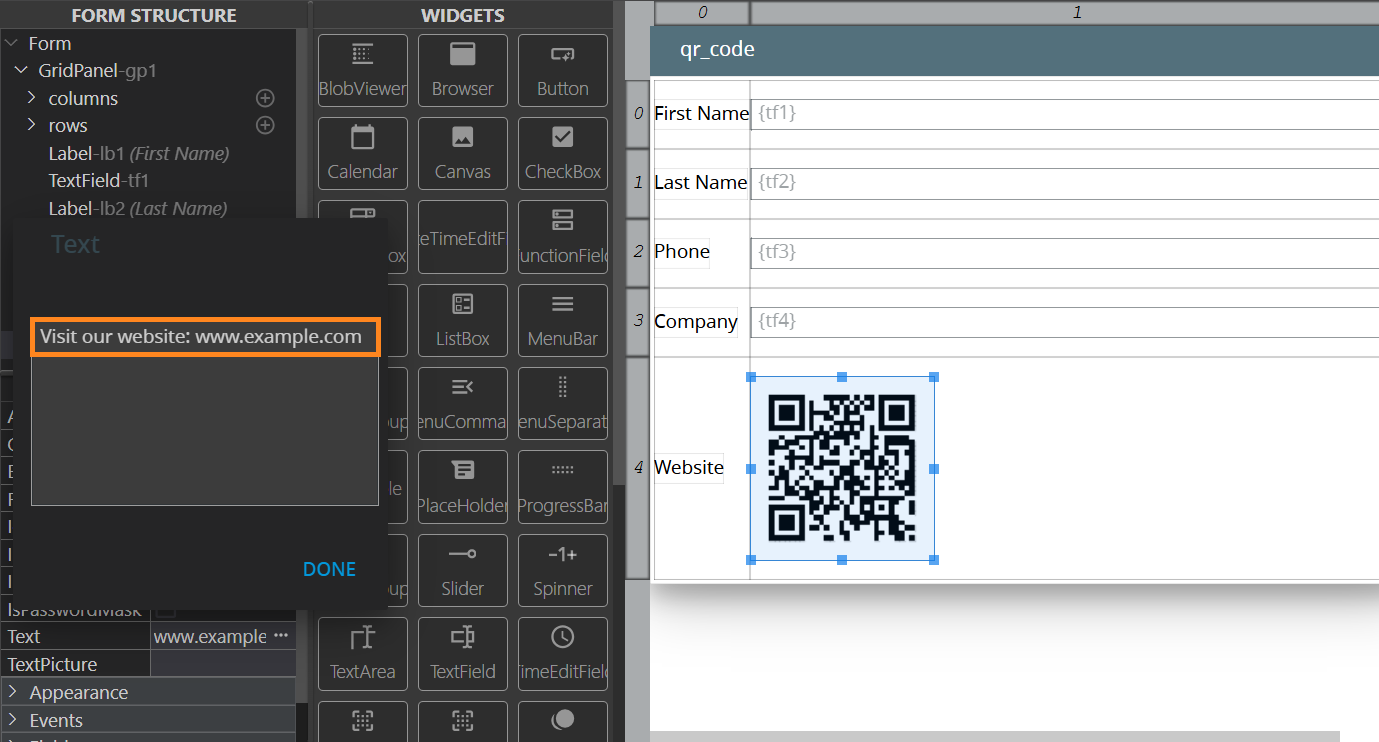Choose the Spinner widget
The width and height of the screenshot is (1379, 742).
(562, 571)
